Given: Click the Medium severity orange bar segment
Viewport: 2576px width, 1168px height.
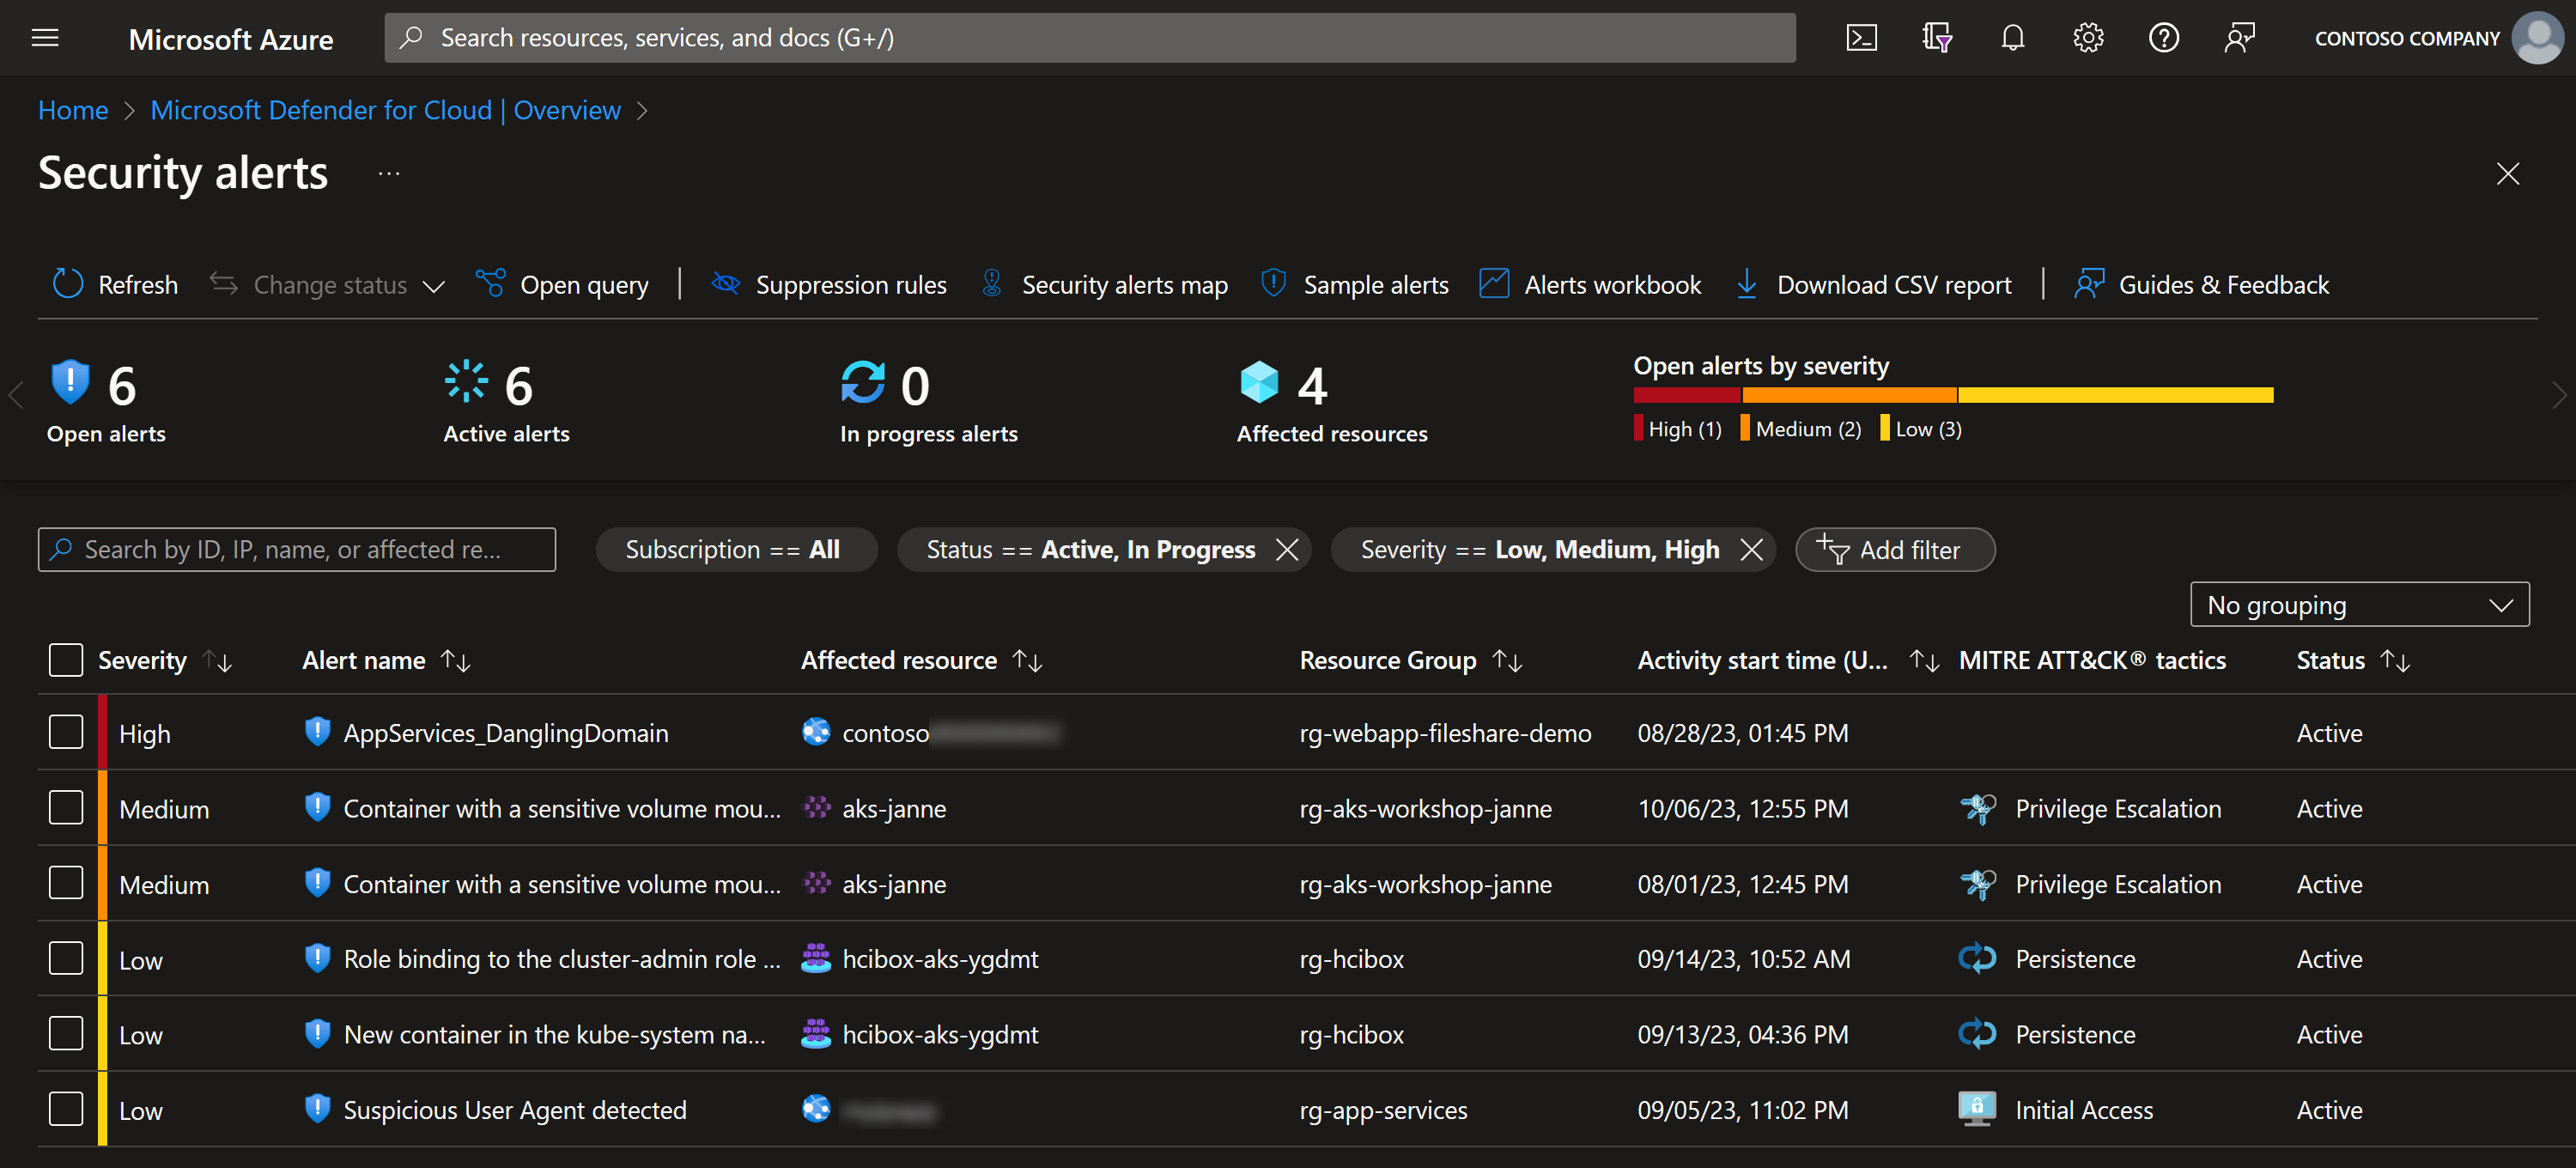Looking at the screenshot, I should [1849, 395].
